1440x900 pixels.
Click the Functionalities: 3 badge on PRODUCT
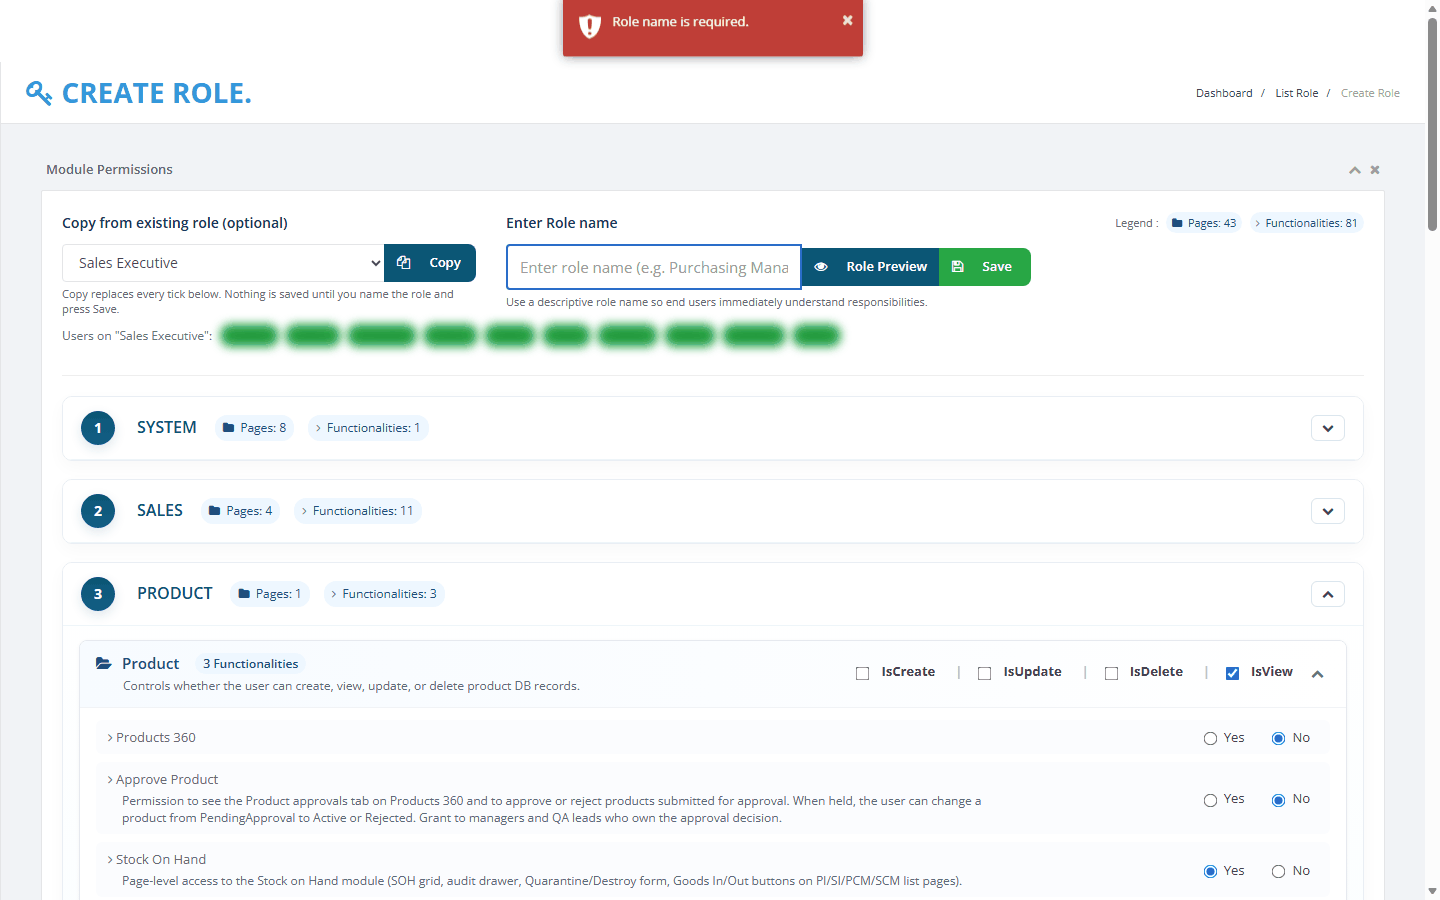pos(384,594)
